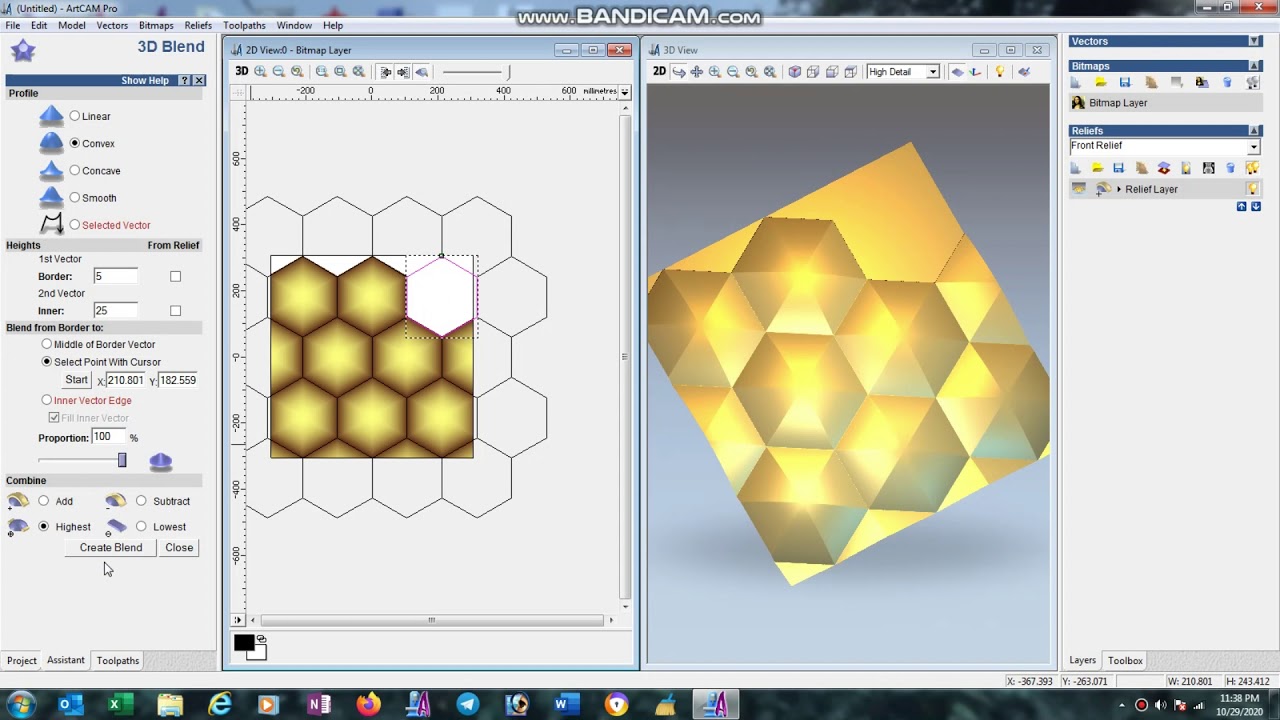Click the Create Blend button
1280x720 pixels.
(x=111, y=548)
